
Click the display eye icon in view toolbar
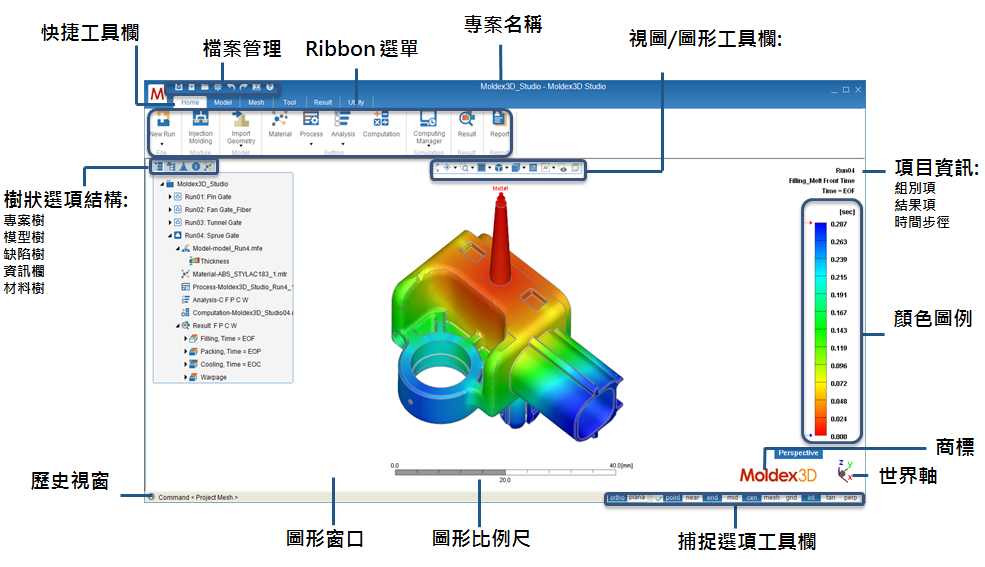[x=563, y=168]
